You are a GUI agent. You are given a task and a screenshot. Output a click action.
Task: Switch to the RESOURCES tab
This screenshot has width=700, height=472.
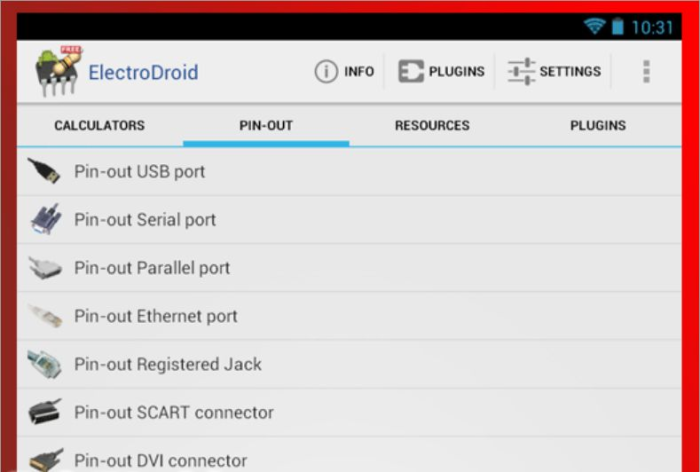click(x=432, y=125)
